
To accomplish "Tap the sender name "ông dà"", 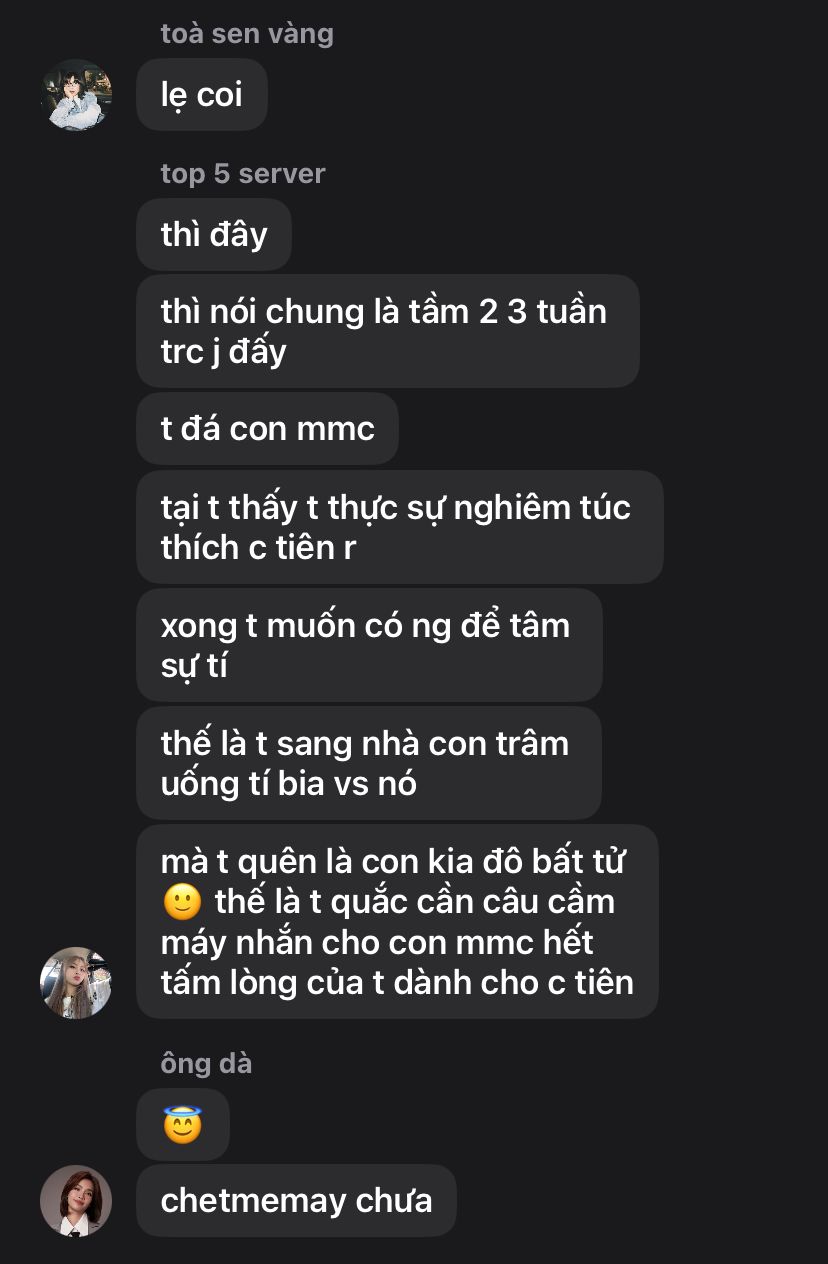I will coord(206,1064).
